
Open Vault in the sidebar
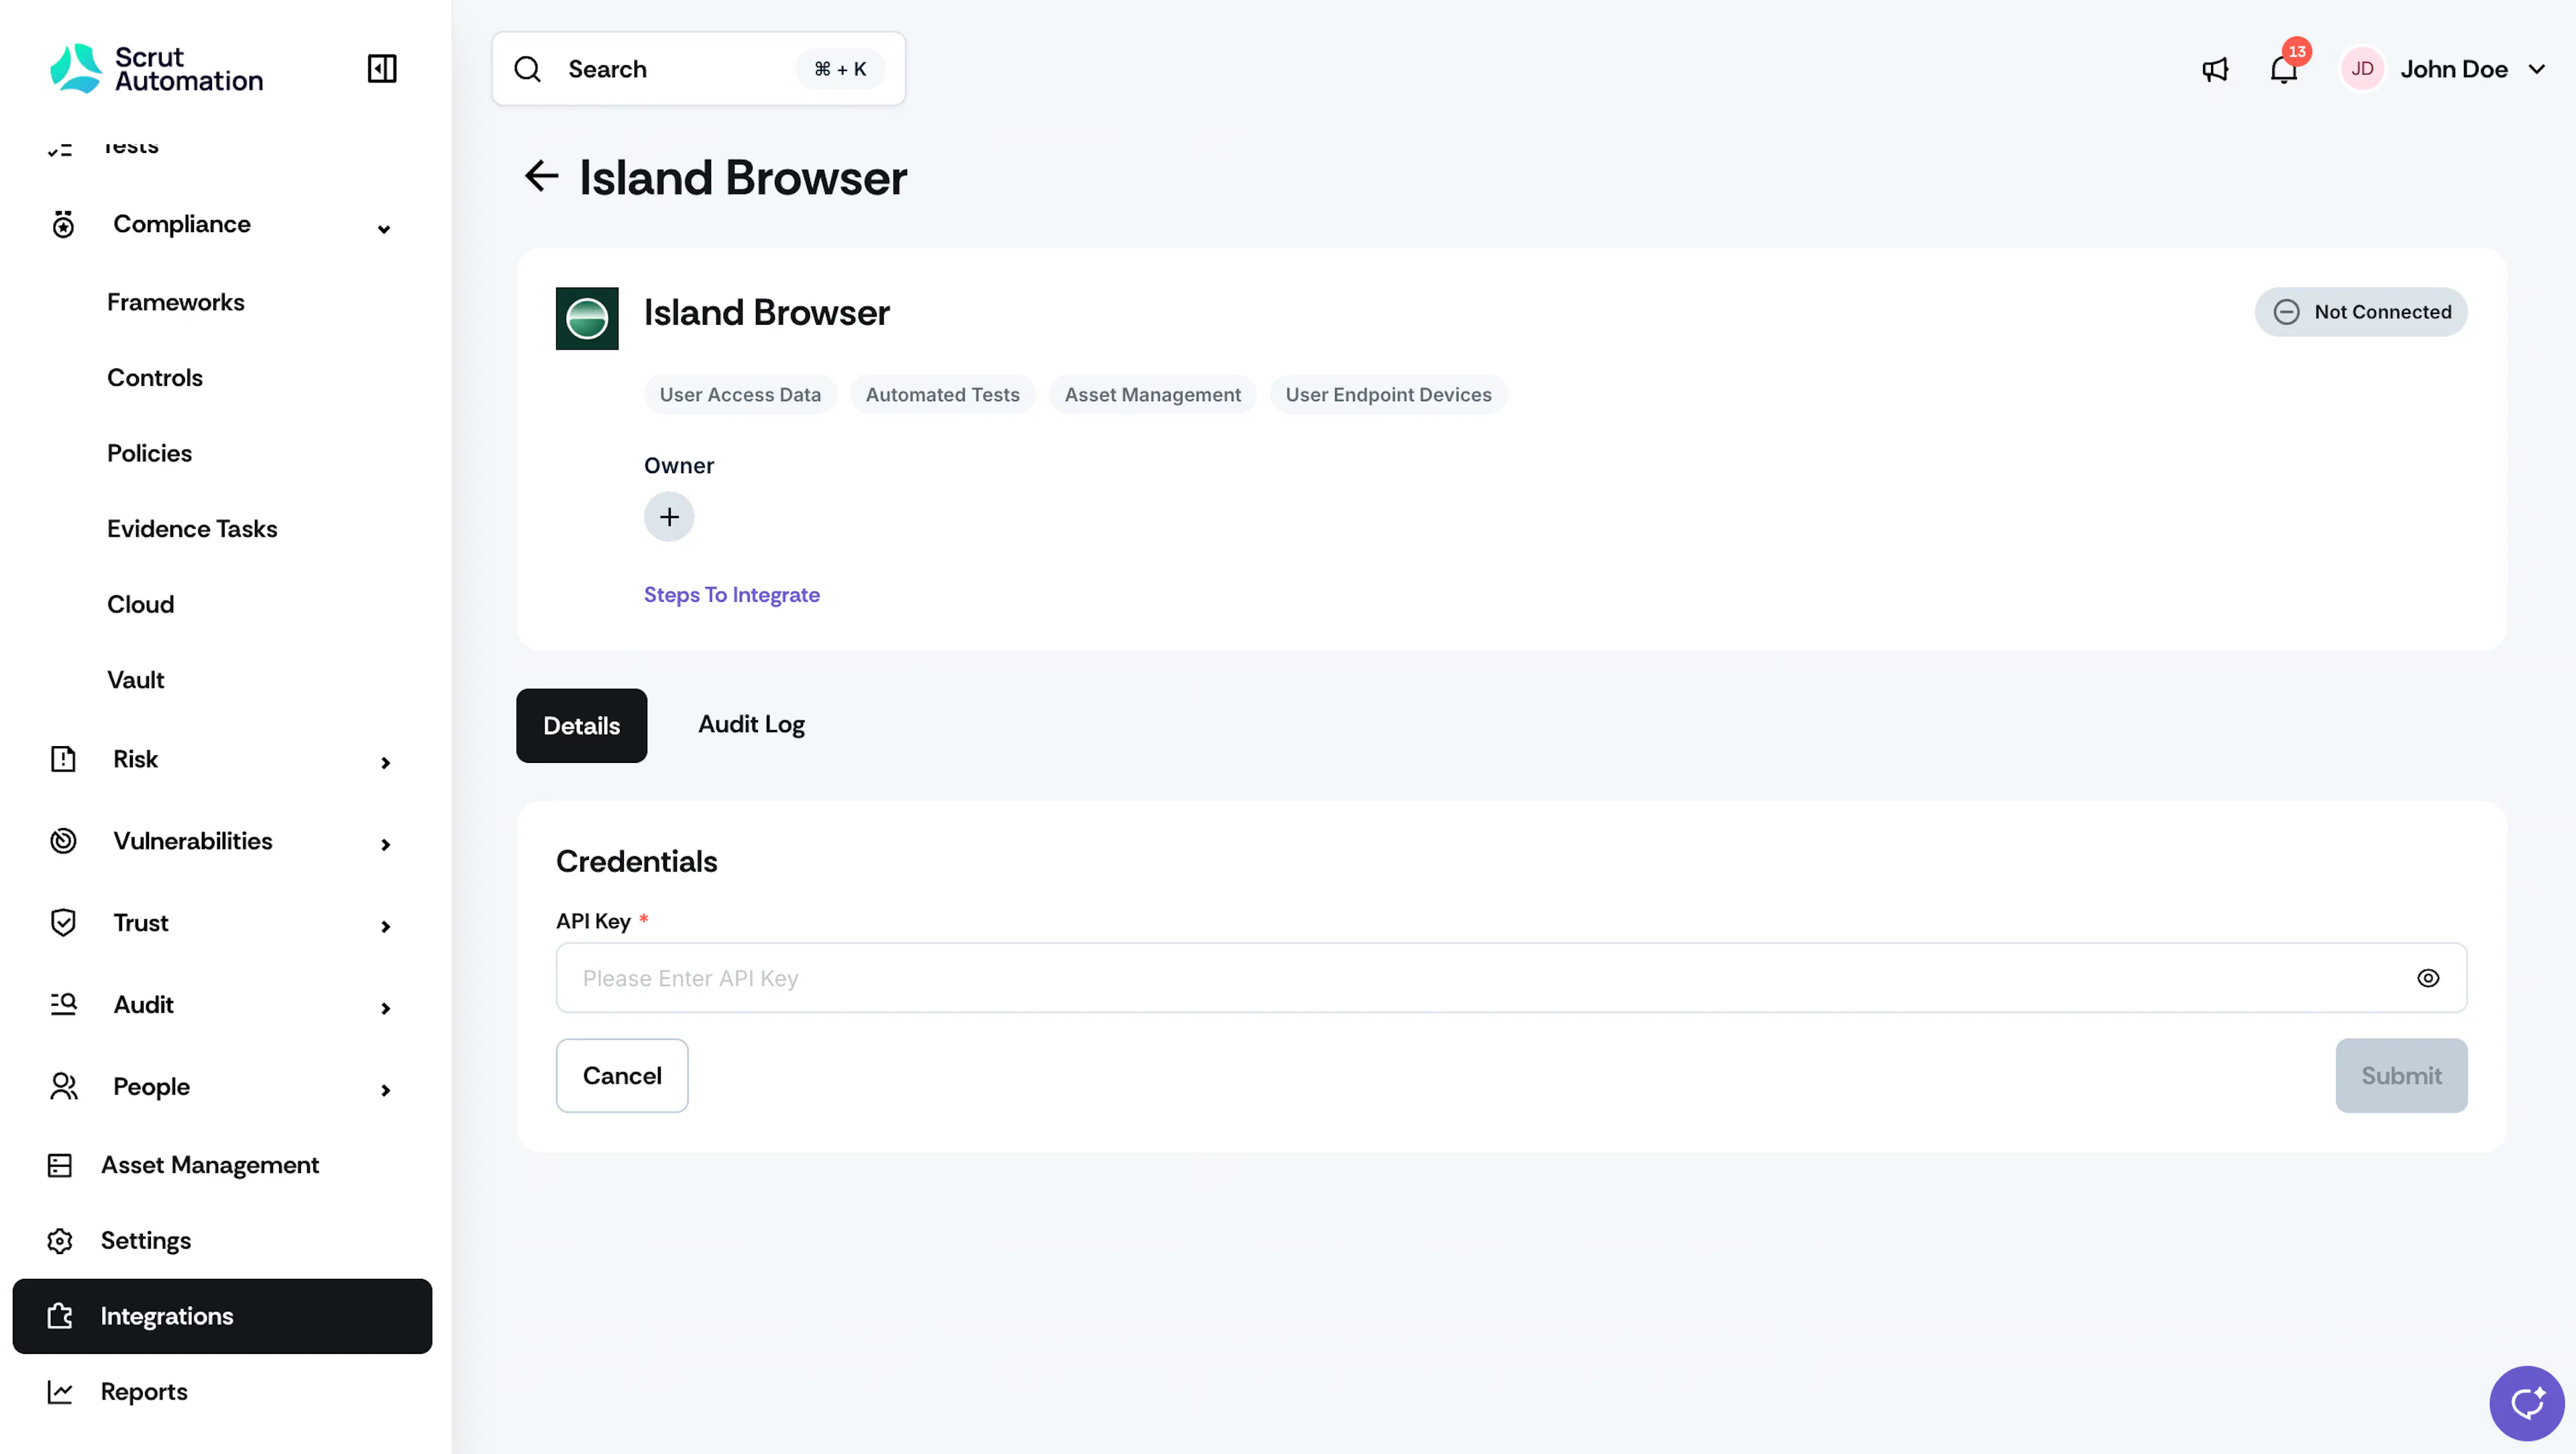pos(136,680)
